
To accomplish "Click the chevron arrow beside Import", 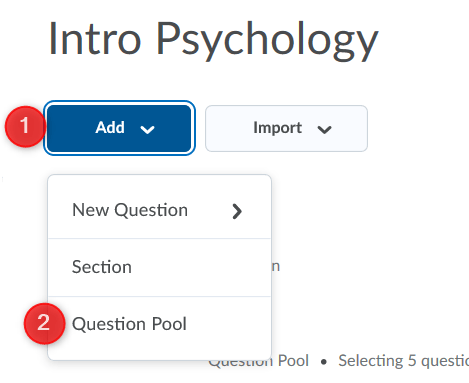I will [324, 129].
